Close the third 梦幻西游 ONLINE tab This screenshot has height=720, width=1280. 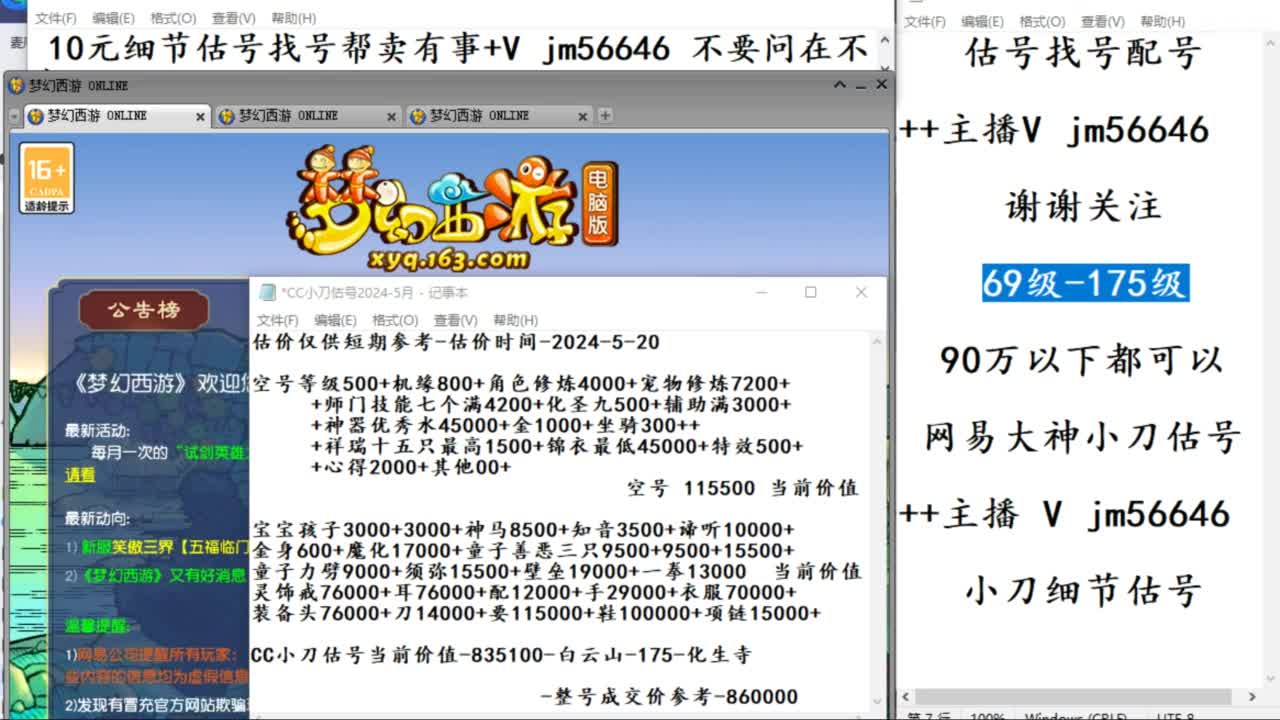click(x=583, y=117)
